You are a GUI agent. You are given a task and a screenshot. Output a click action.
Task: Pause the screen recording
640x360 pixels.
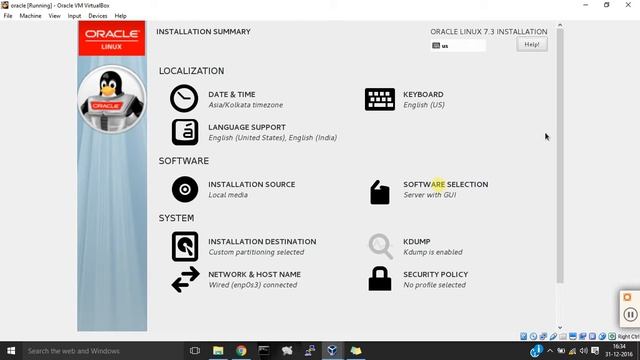(630, 314)
